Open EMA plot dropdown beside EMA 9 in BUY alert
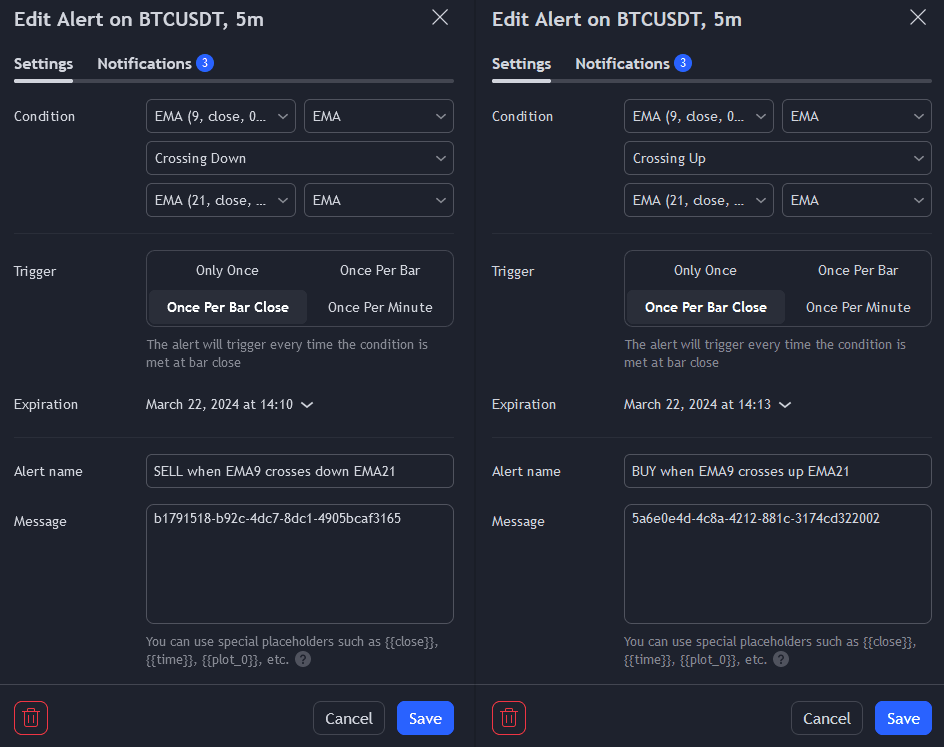Screen dimensions: 944x747 (857, 116)
